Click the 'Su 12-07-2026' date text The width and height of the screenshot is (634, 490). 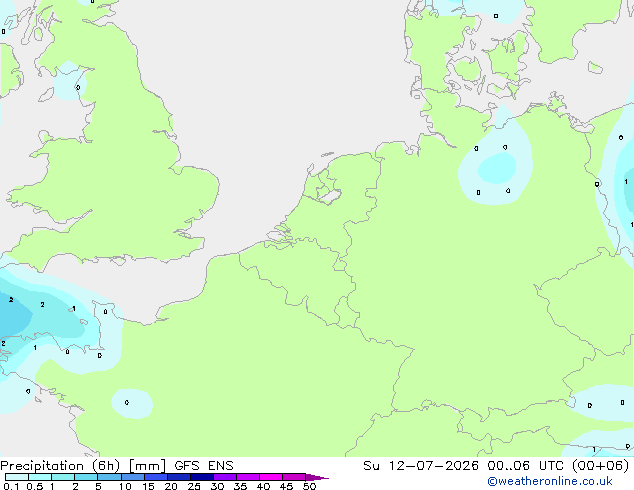pyautogui.click(x=421, y=466)
